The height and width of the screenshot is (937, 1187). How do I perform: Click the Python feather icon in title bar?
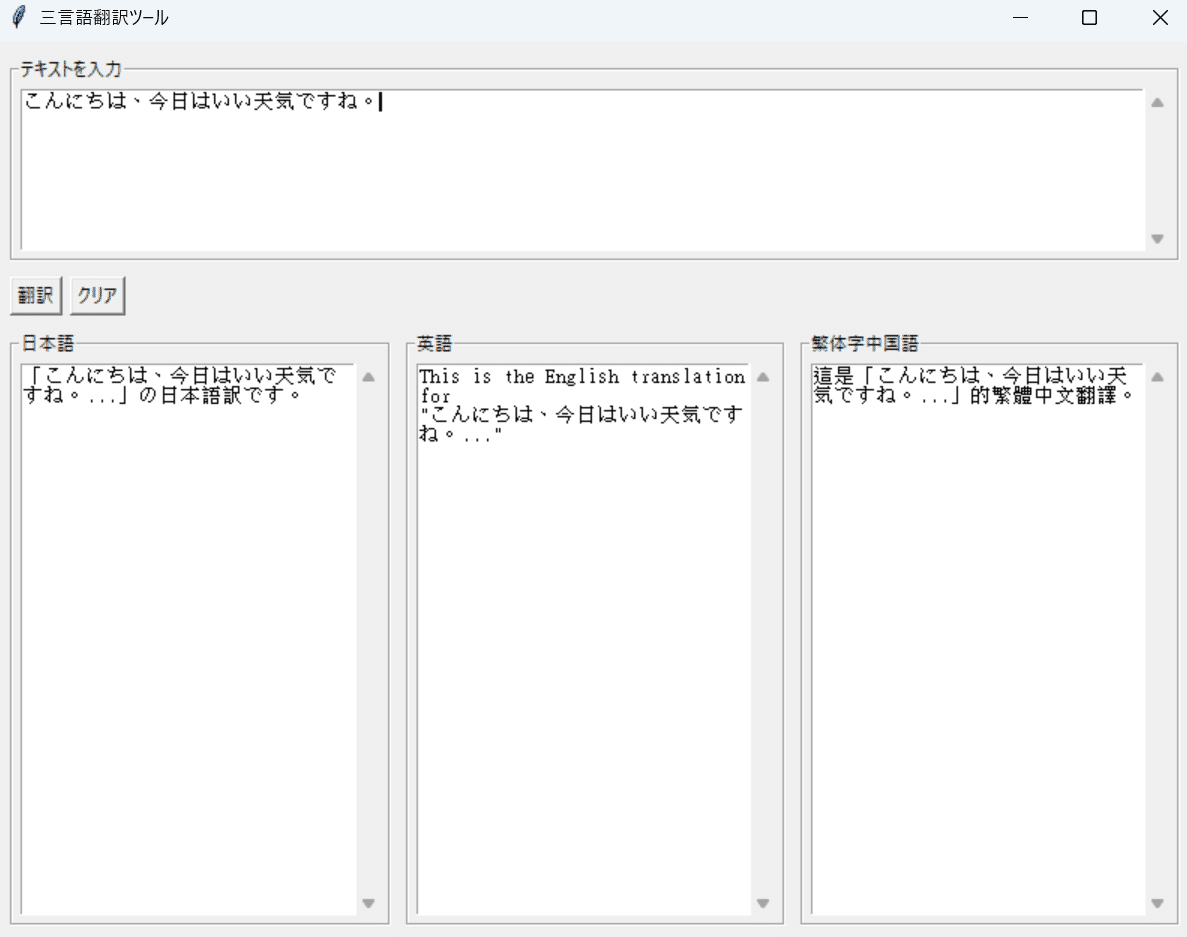coord(17,17)
